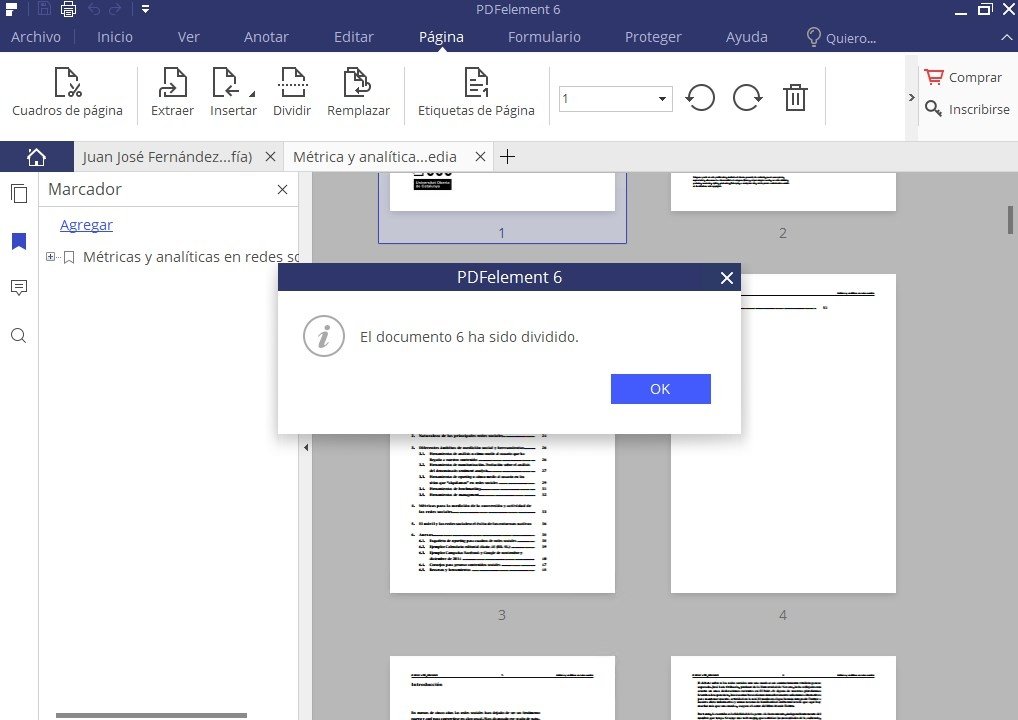Delete page with trash icon

pyautogui.click(x=795, y=98)
